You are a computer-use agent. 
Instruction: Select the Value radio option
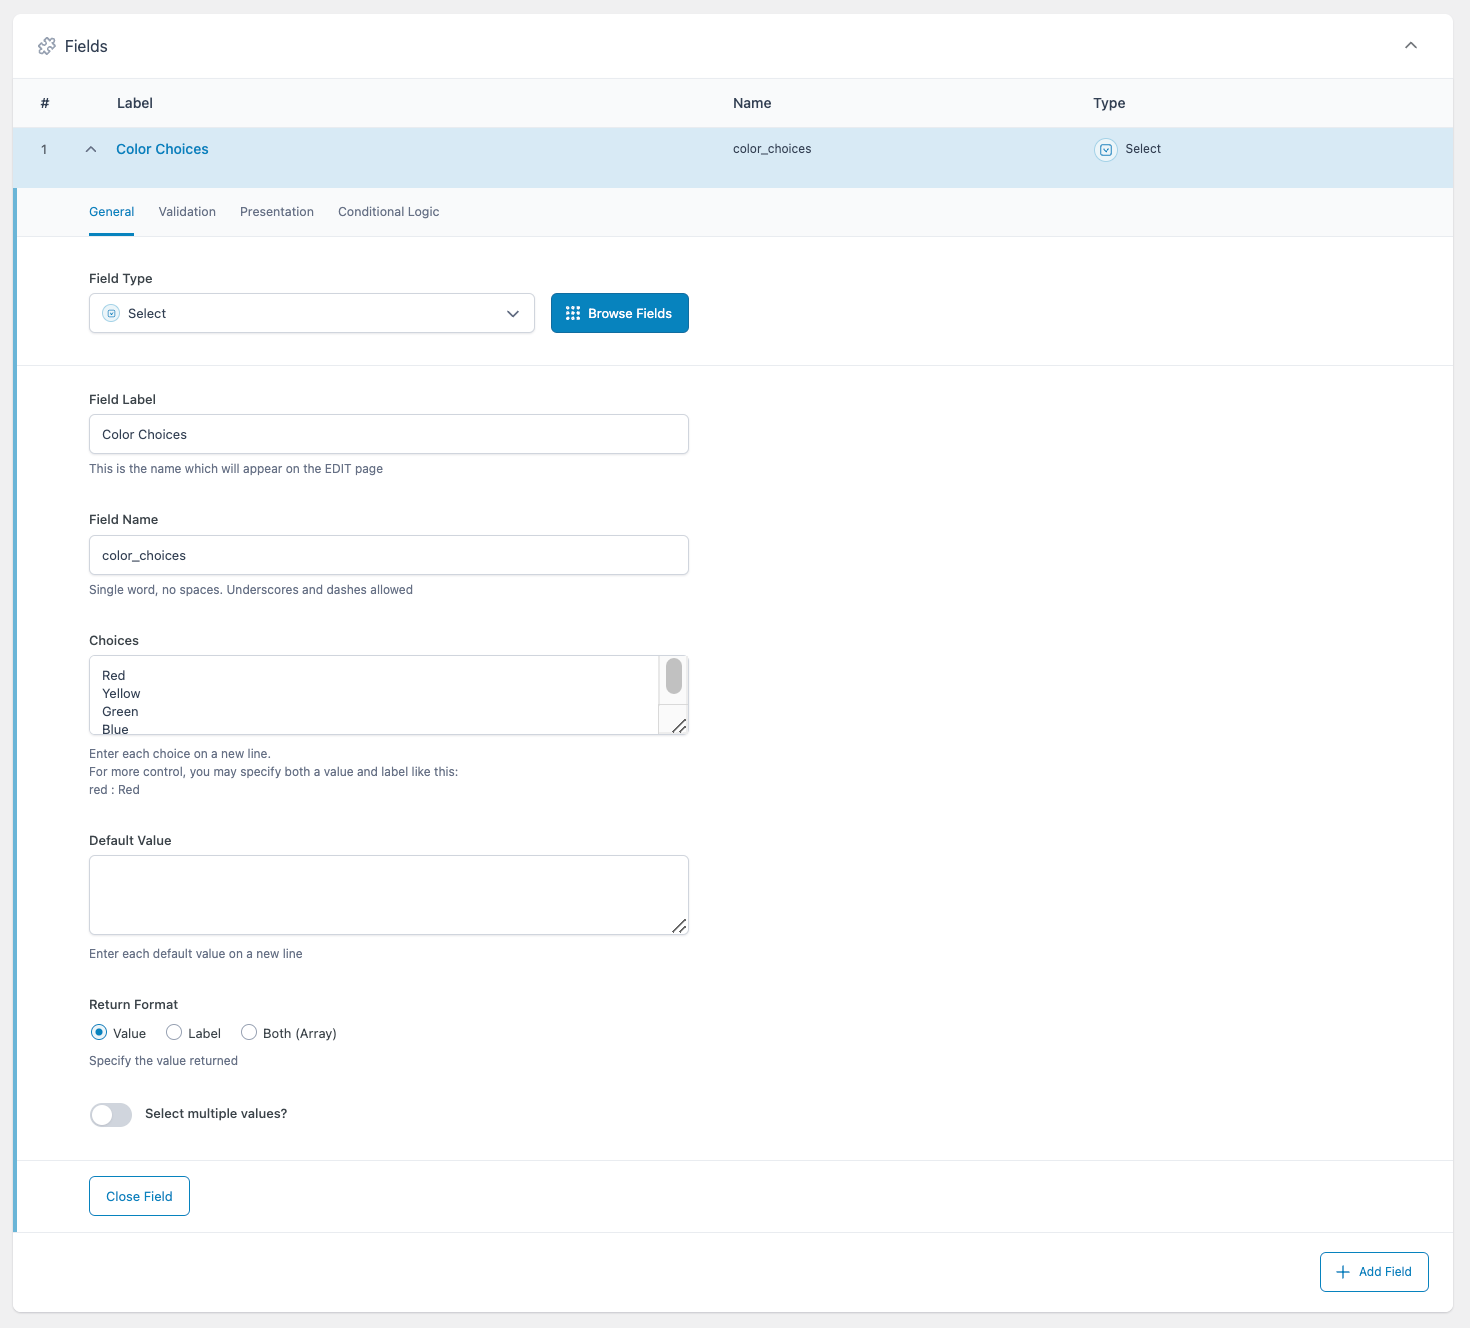[98, 1032]
